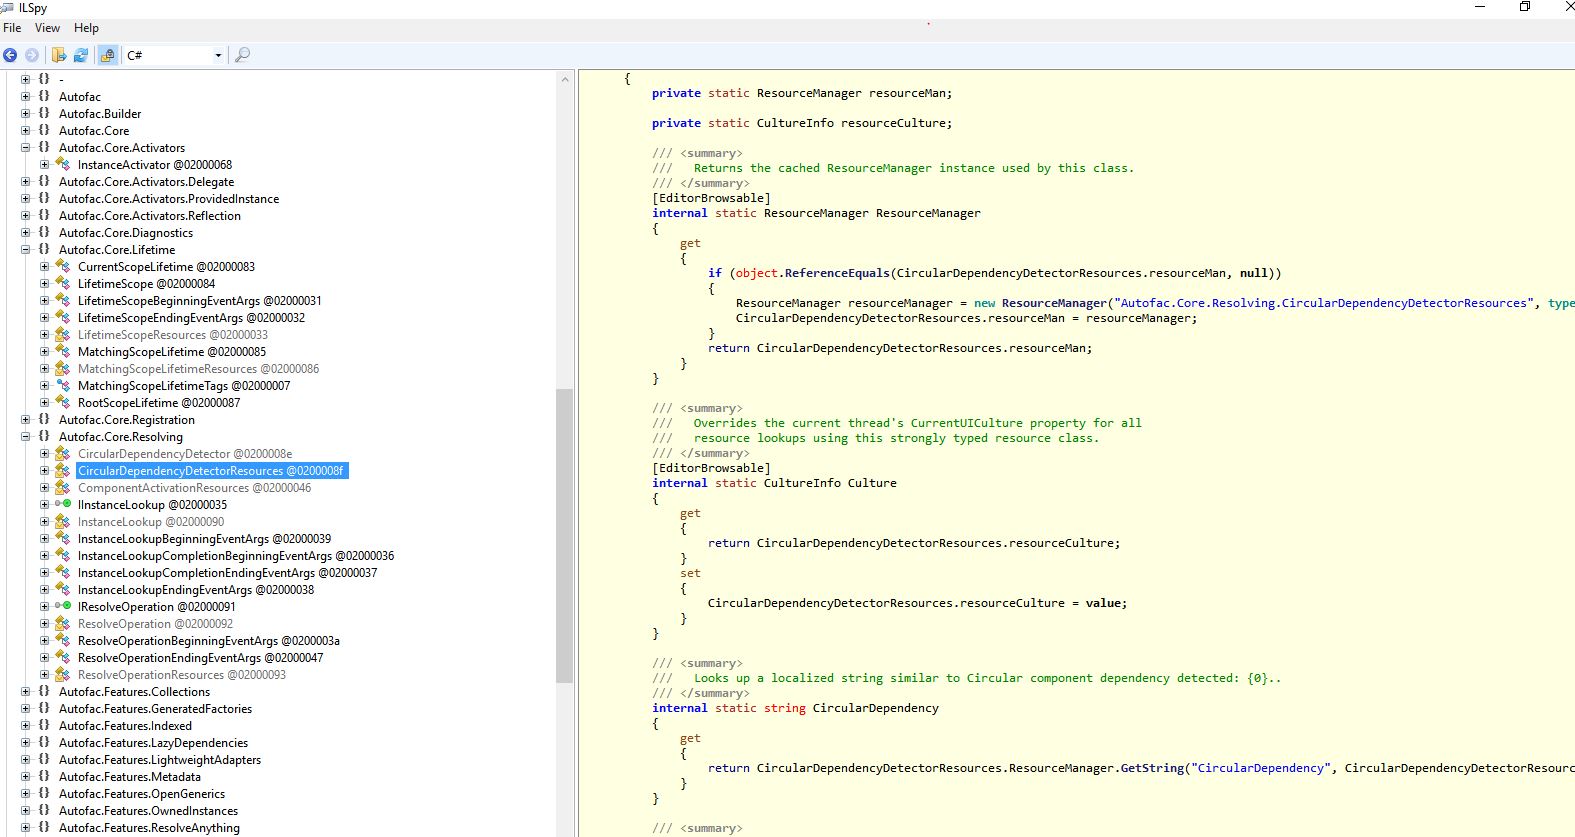Select ResolveOperationBeginningEventArgs tree item

pyautogui.click(x=209, y=641)
